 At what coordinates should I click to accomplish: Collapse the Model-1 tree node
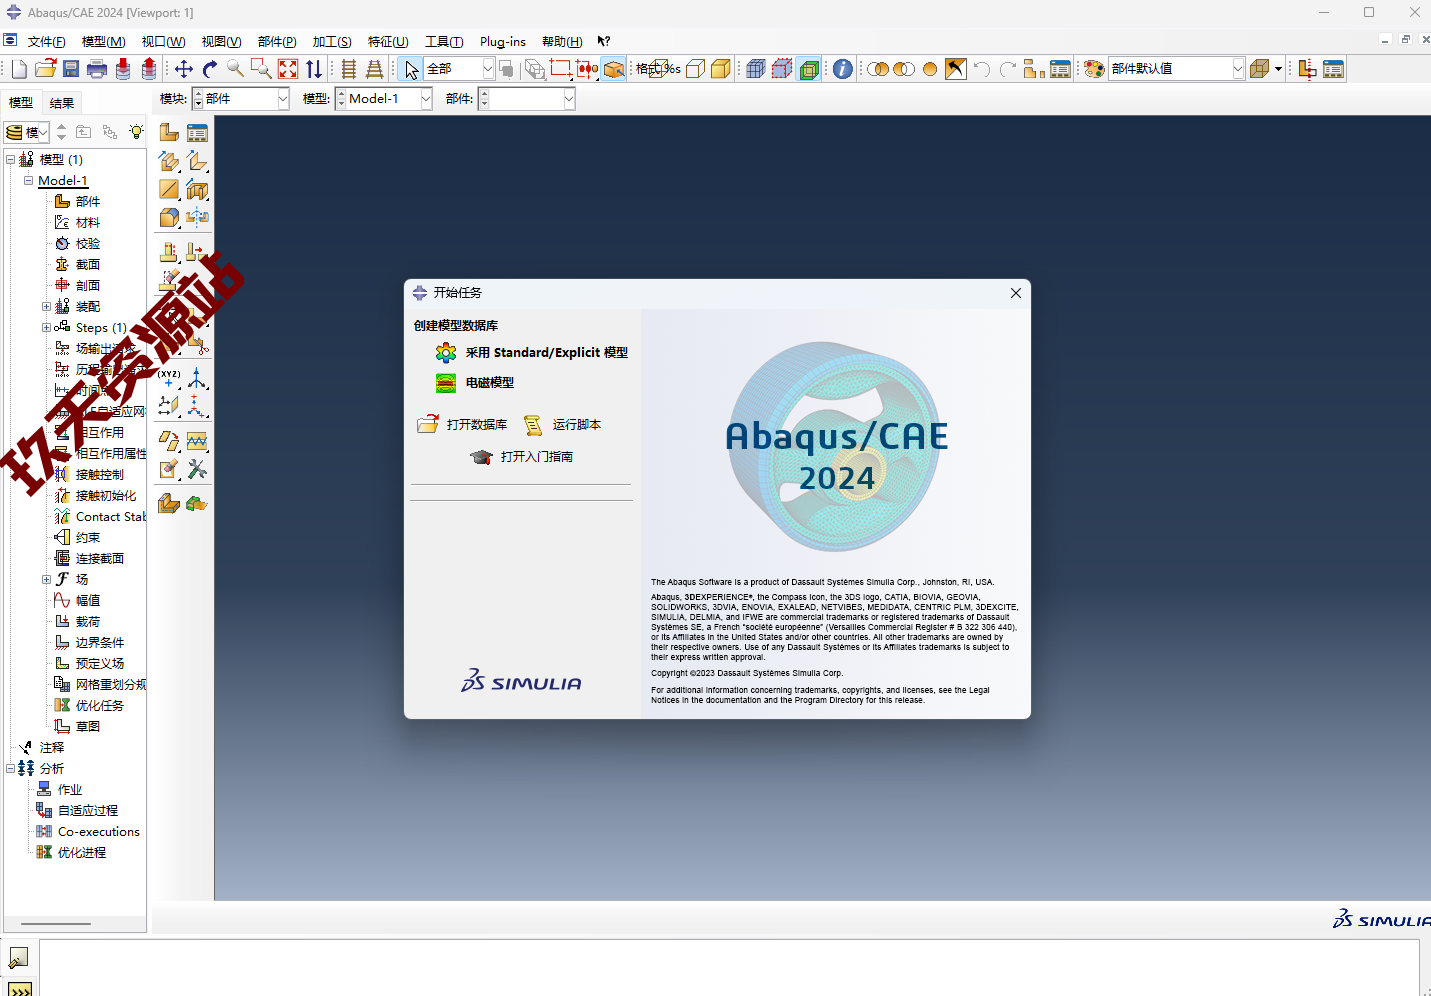click(28, 181)
